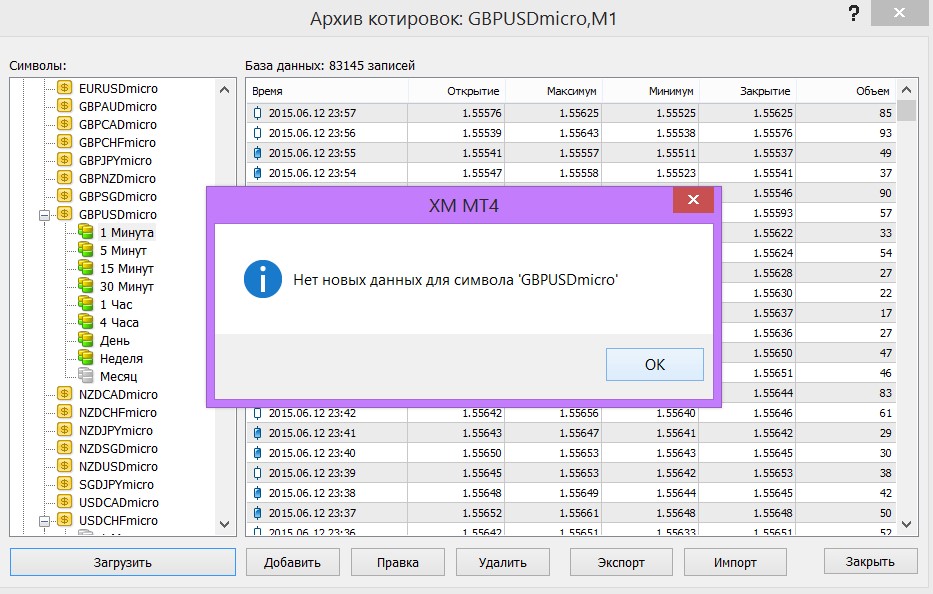Viewport: 933px width, 594px height.
Task: Click the database icon beside 30 Минут
Action: pyautogui.click(x=86, y=286)
